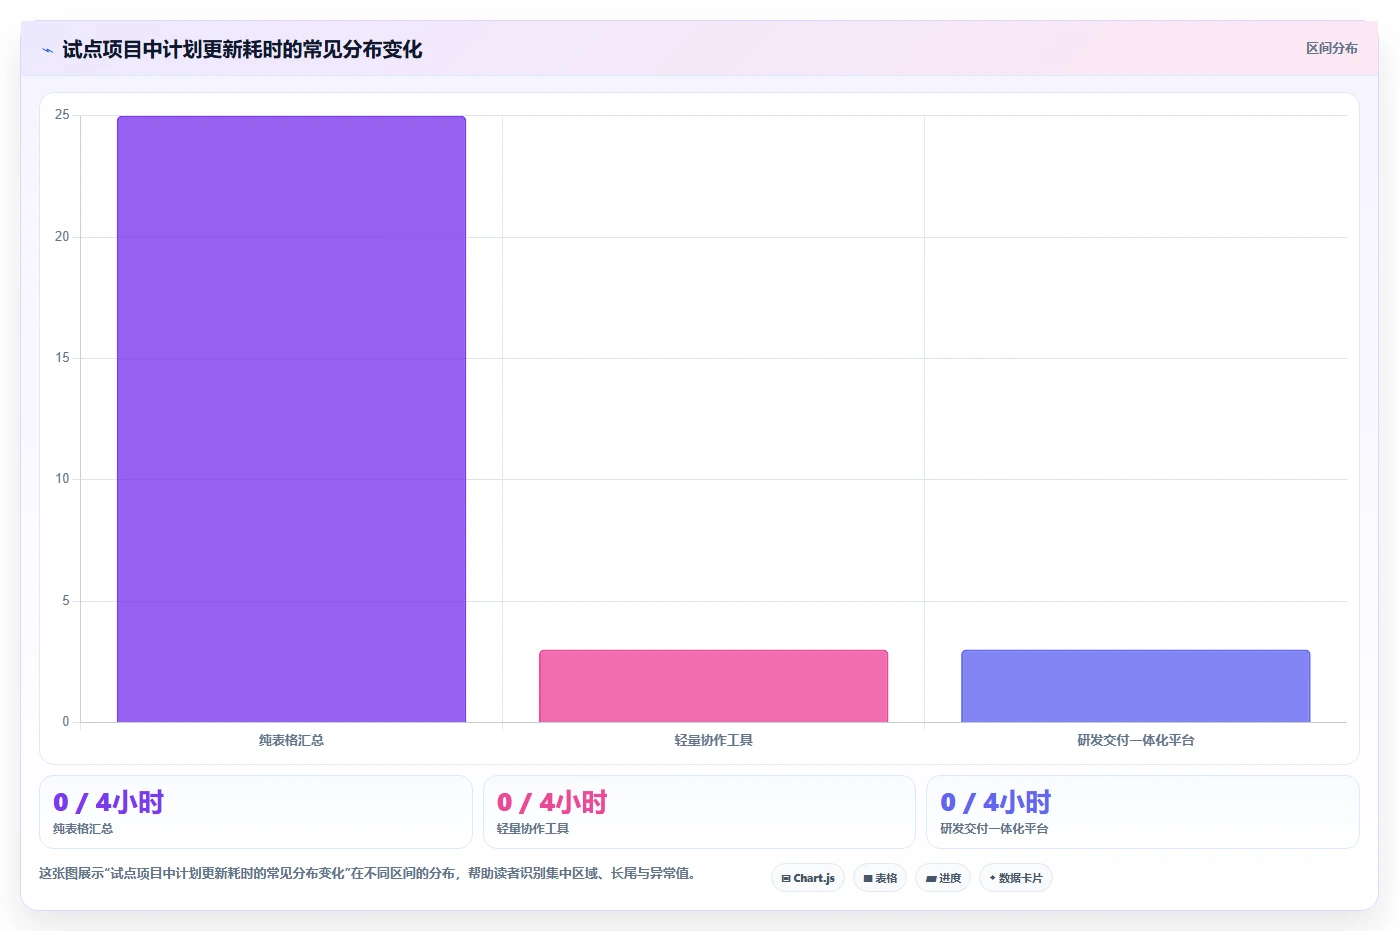
Task: Click the "进度" tag chip
Action: pyautogui.click(x=943, y=878)
